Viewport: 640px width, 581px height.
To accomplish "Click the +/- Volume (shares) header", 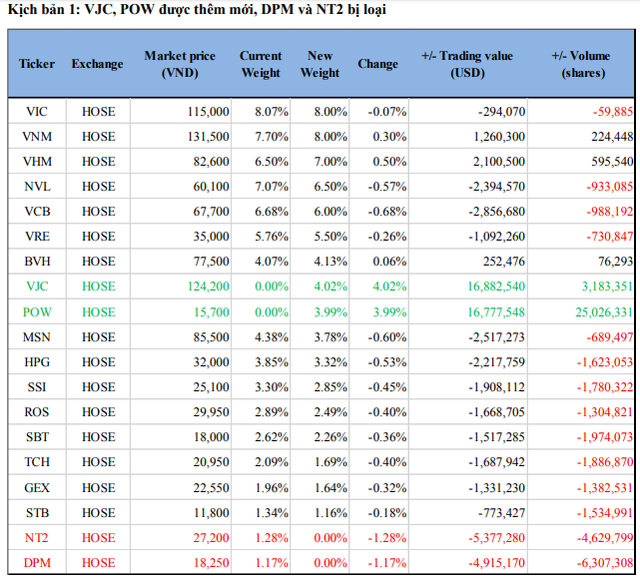I will [x=581, y=64].
